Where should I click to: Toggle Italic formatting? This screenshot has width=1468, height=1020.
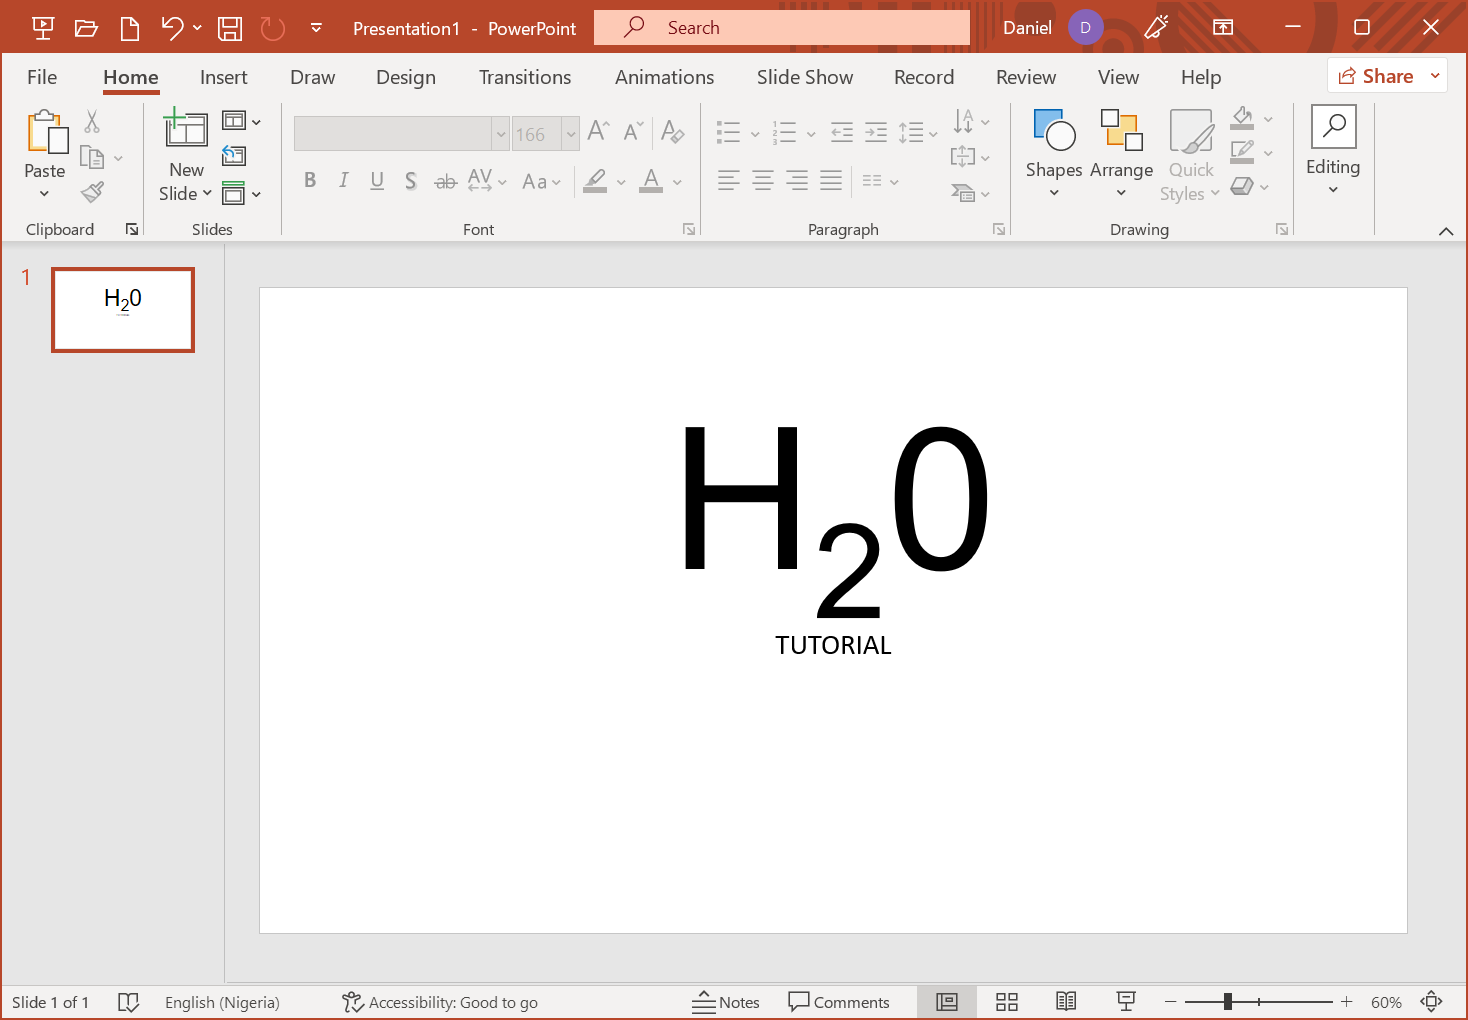tap(343, 181)
